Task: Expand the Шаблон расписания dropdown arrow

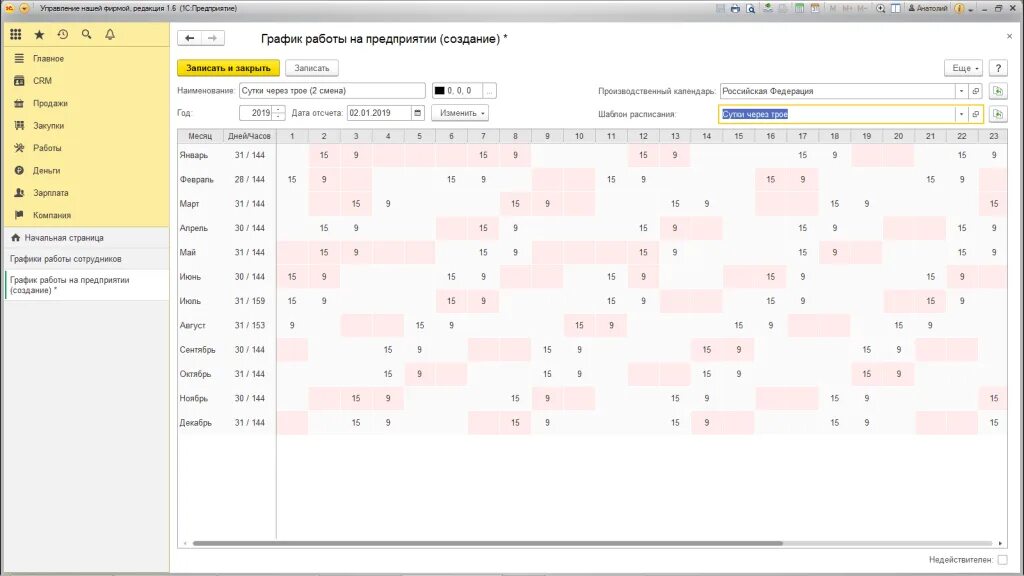Action: pyautogui.click(x=961, y=114)
